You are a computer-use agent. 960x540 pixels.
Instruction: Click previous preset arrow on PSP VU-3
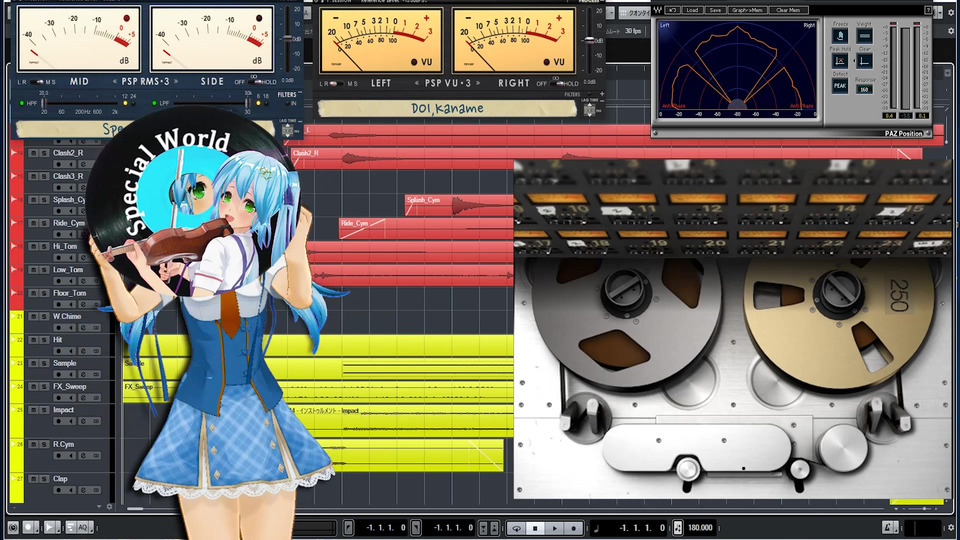[417, 83]
